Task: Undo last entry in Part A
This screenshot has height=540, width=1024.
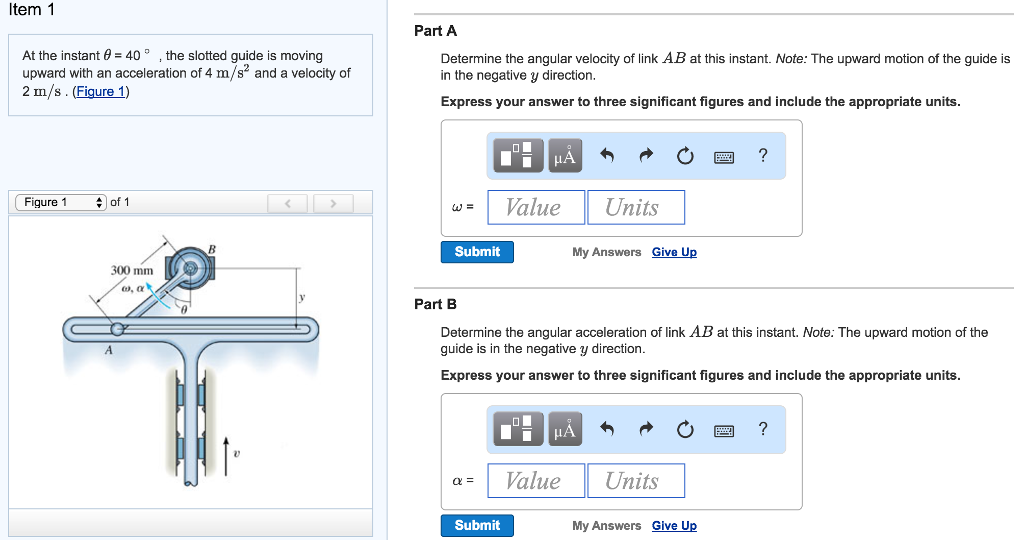Action: point(607,155)
